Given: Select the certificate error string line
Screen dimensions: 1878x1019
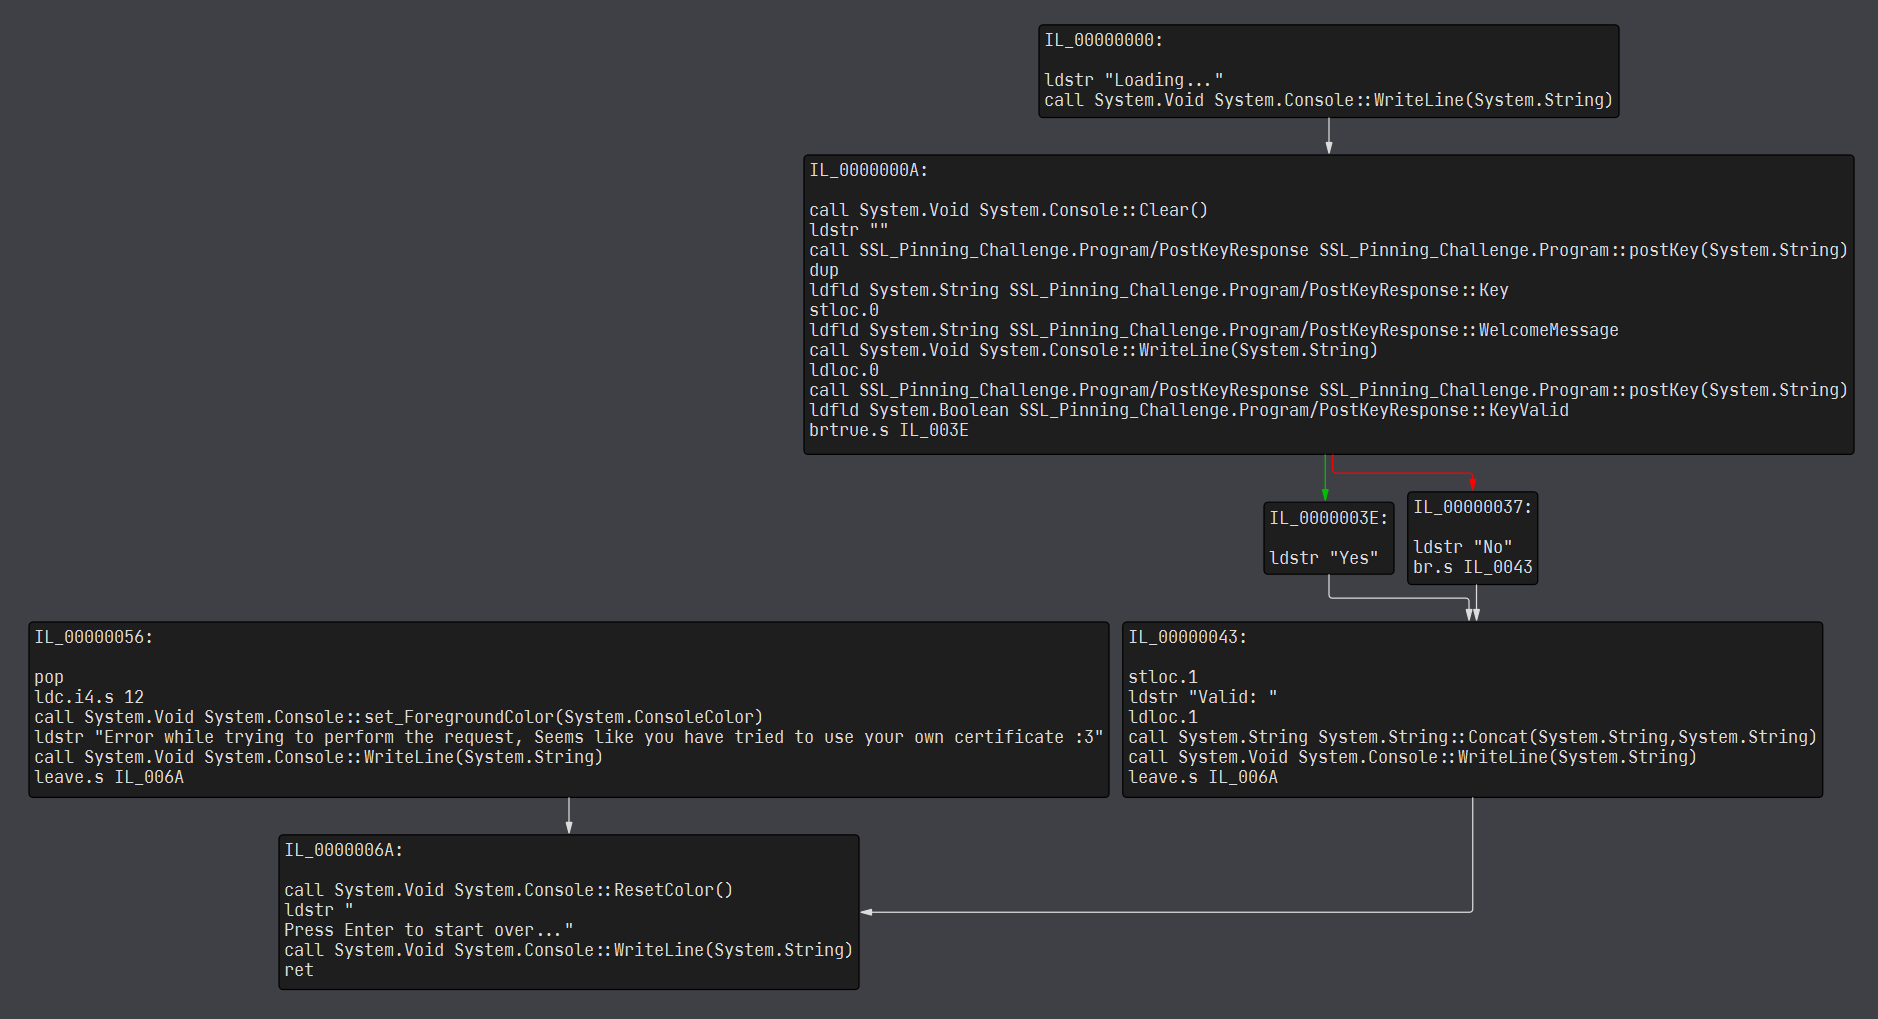Looking at the screenshot, I should (x=568, y=737).
